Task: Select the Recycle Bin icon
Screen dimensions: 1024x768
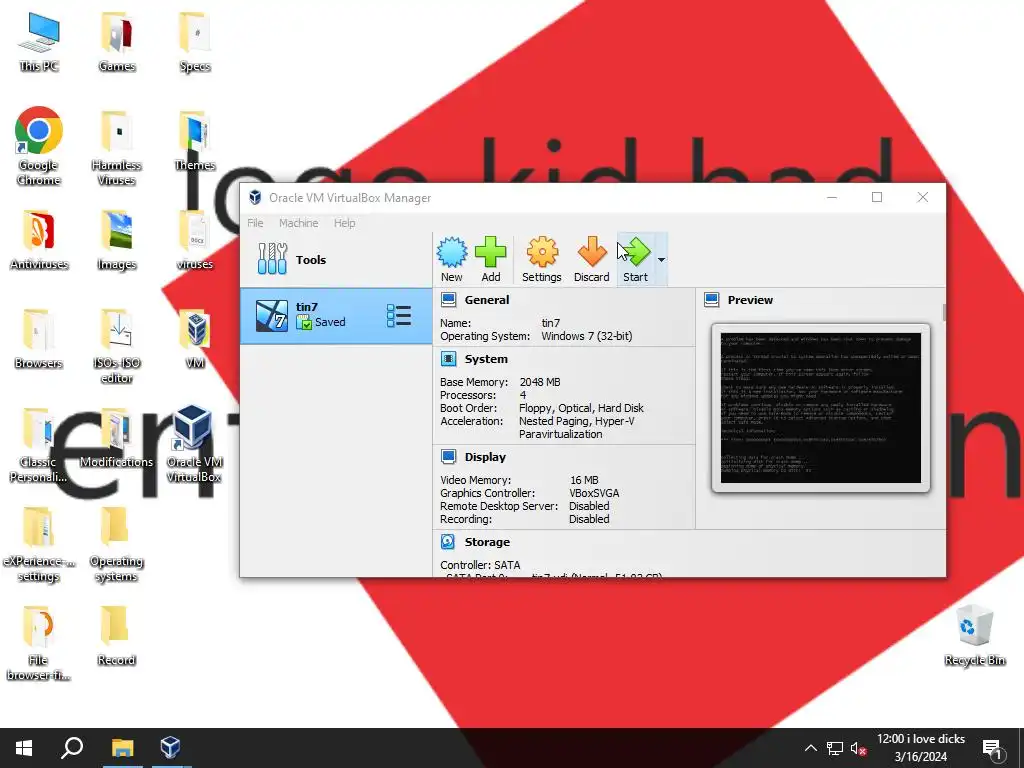Action: point(974,636)
